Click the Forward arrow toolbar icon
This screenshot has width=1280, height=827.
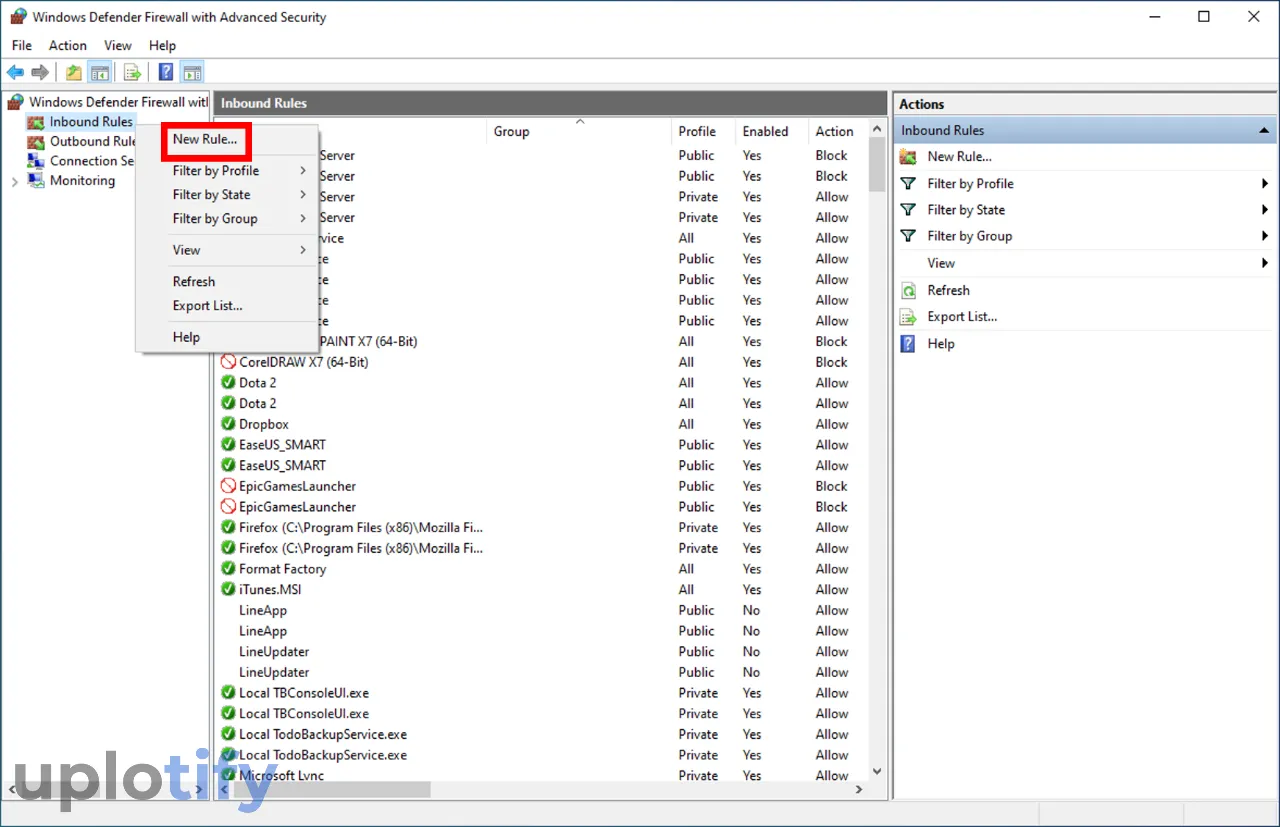(x=40, y=72)
